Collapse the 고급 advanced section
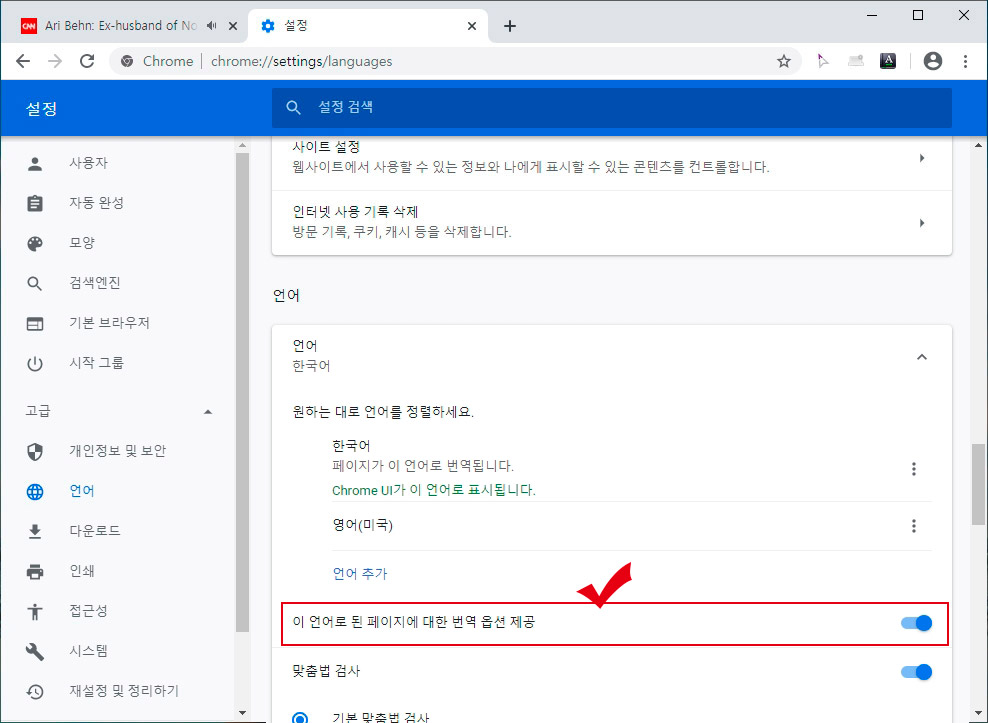 207,410
